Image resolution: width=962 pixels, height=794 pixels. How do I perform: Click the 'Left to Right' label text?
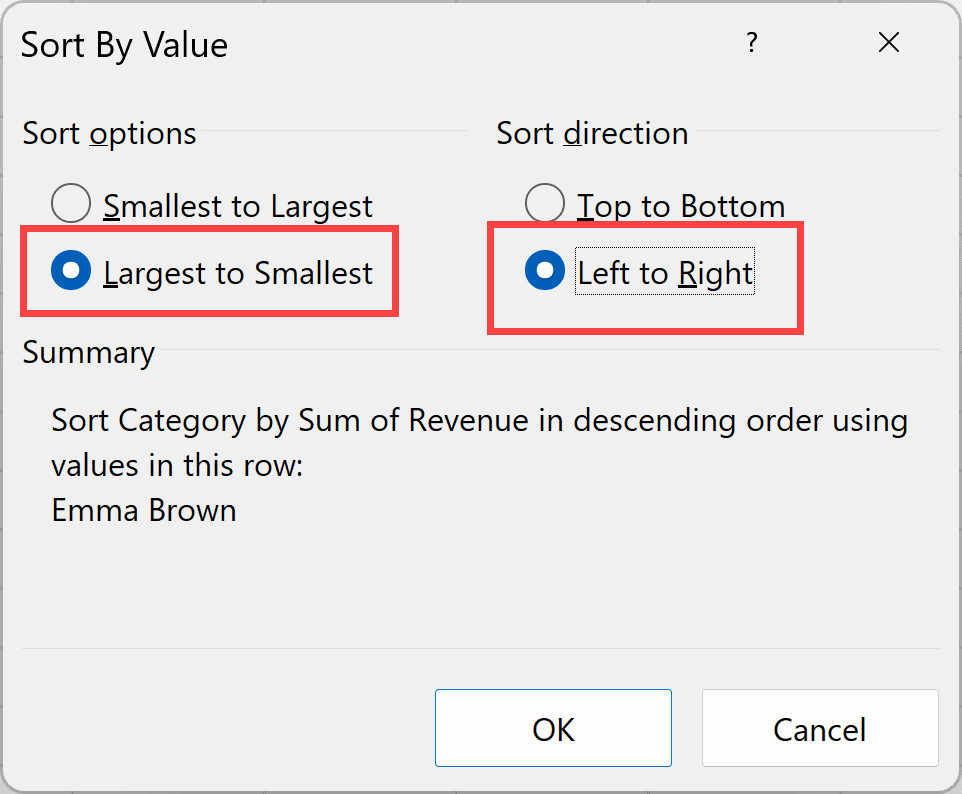pos(665,273)
